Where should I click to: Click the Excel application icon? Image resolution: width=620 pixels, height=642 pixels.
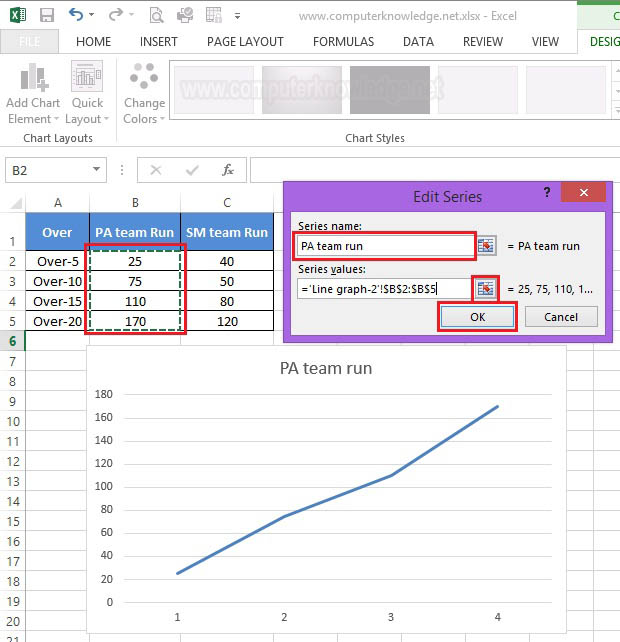pos(18,16)
